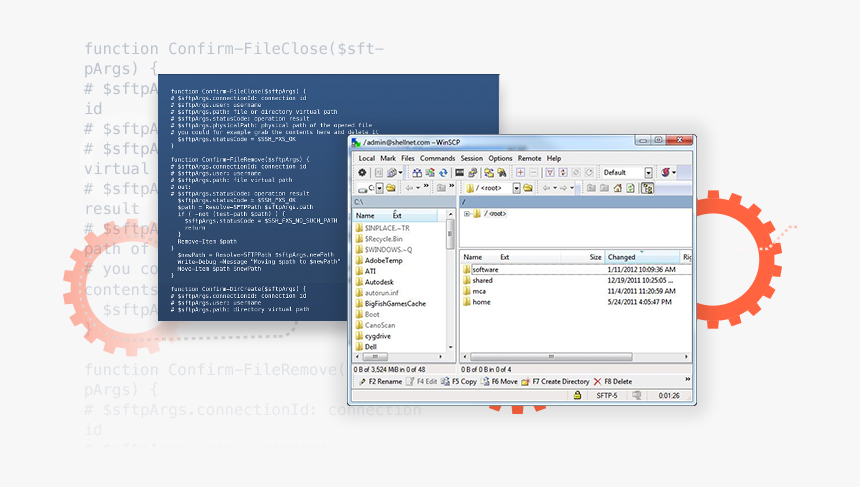
Task: Click the Synchronize icon with red-green arrows
Action: point(430,173)
